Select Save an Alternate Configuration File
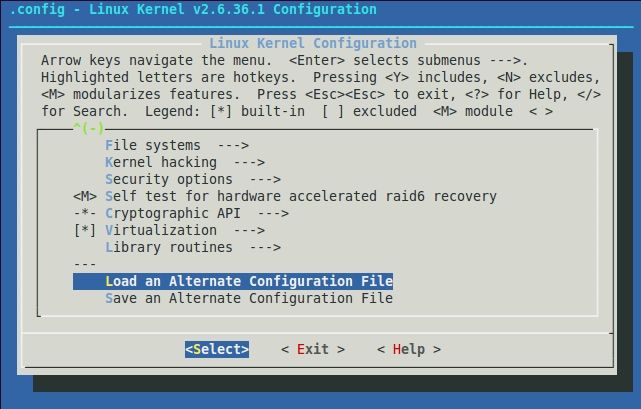 click(249, 298)
